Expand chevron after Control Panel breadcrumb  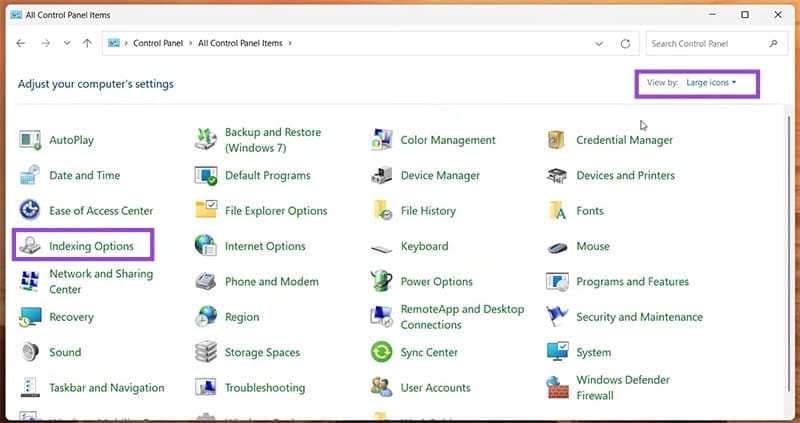point(190,43)
